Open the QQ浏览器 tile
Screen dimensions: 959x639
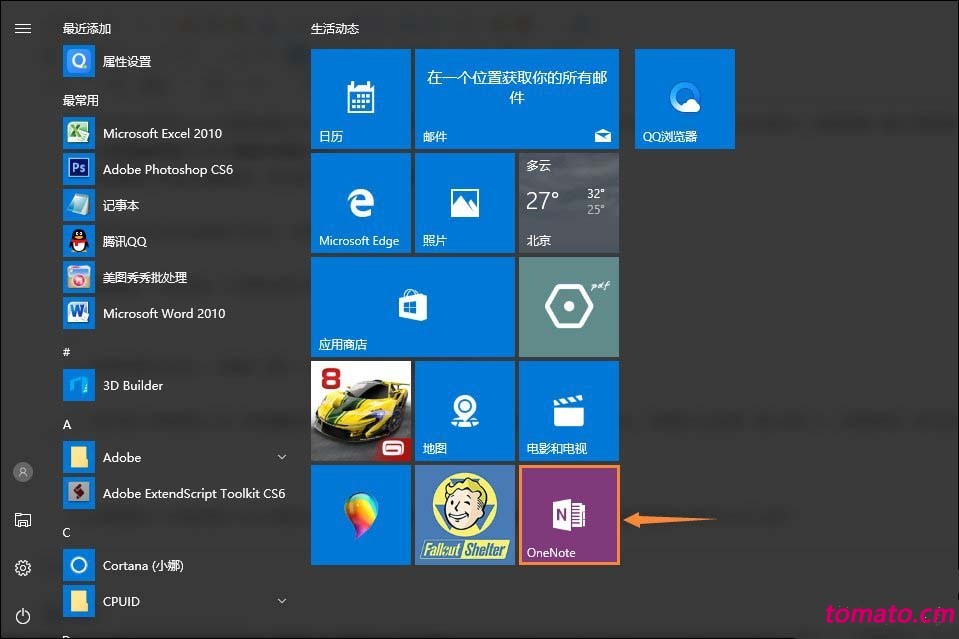685,99
